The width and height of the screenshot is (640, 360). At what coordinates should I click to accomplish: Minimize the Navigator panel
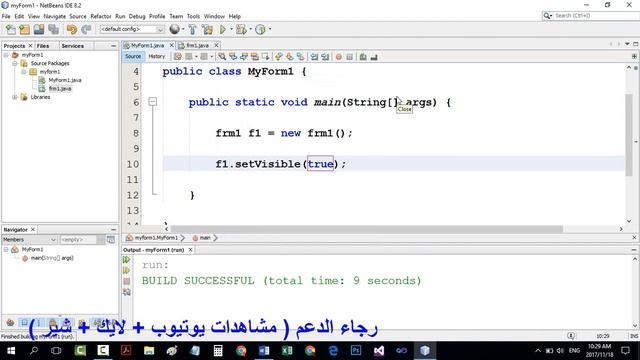113,229
